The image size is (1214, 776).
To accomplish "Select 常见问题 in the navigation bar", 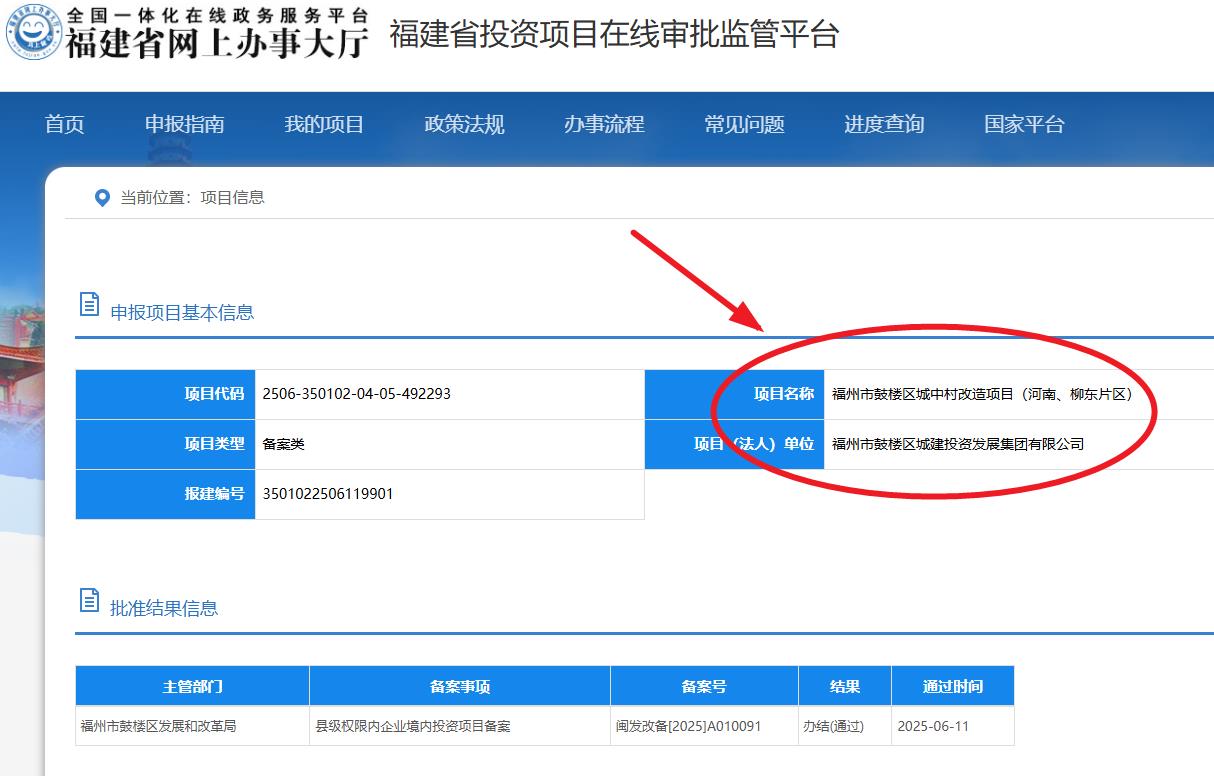I will click(x=744, y=124).
